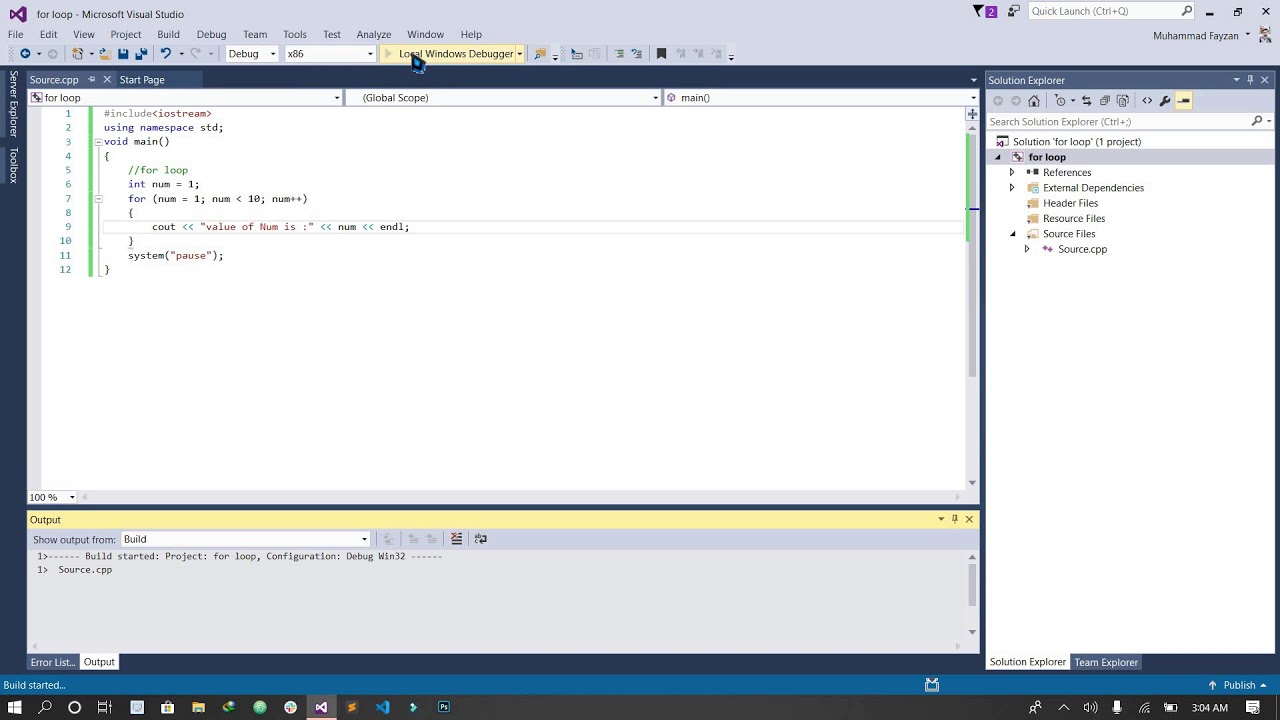The image size is (1280, 720).
Task: Open the Toolbox side tab
Action: tap(13, 166)
